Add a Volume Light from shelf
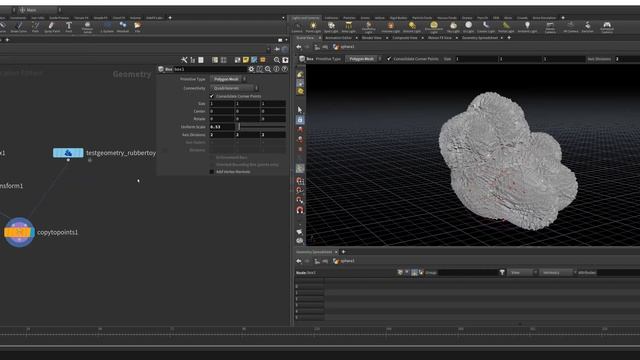 click(x=390, y=27)
